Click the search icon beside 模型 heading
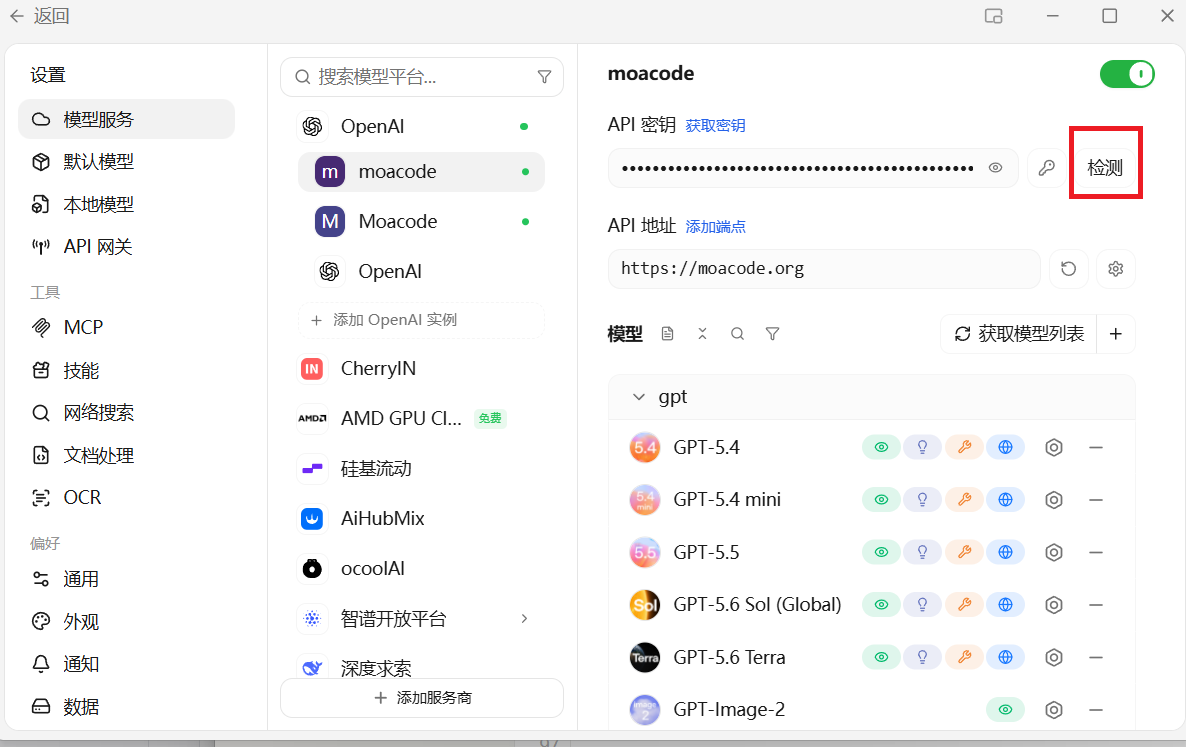The width and height of the screenshot is (1186, 747). click(x=737, y=333)
